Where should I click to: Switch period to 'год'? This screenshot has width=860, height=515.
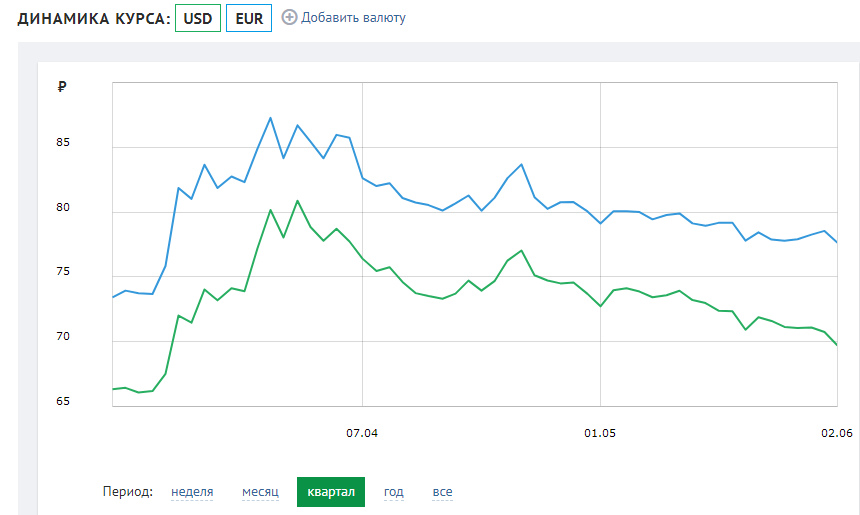[x=394, y=492]
